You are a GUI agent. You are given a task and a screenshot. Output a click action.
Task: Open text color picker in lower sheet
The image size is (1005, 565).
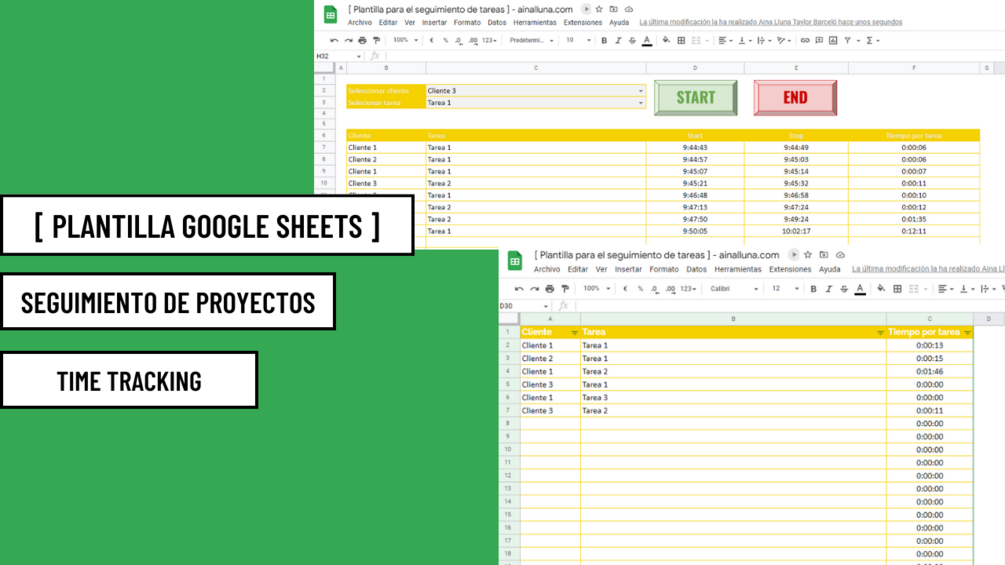(x=860, y=290)
